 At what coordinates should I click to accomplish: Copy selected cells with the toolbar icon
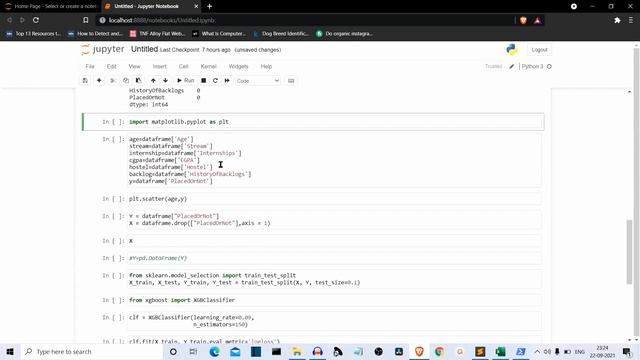click(126, 81)
